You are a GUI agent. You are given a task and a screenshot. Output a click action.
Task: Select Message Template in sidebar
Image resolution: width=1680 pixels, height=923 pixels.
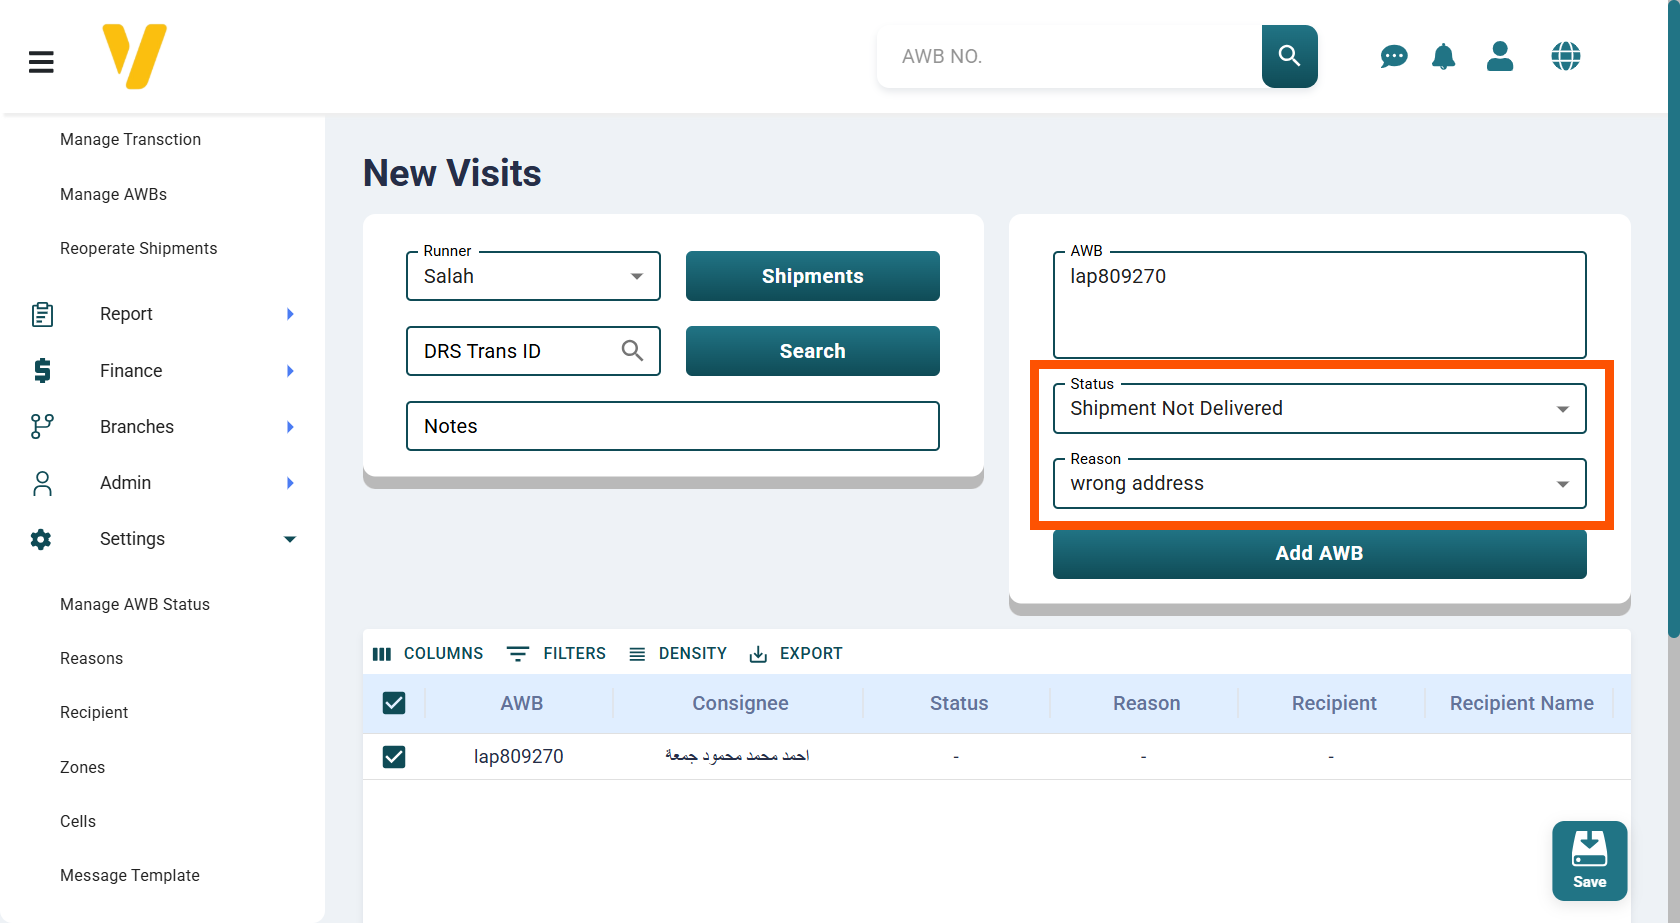pyautogui.click(x=130, y=875)
